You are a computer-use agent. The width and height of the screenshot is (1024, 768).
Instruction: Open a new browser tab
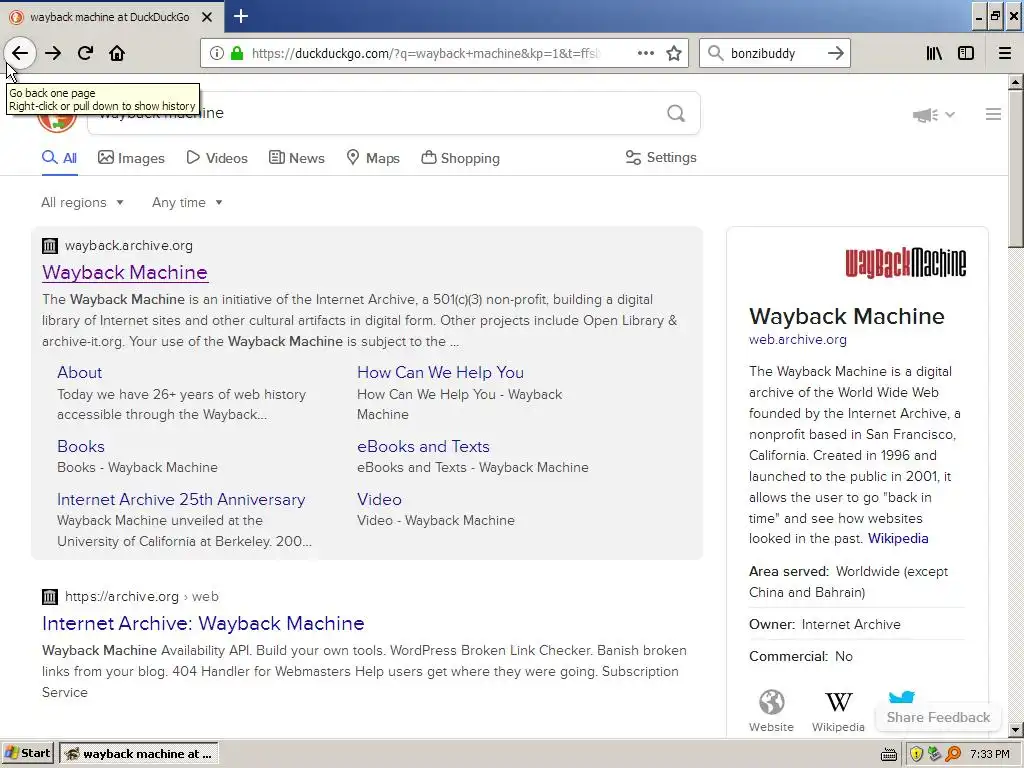coord(241,16)
